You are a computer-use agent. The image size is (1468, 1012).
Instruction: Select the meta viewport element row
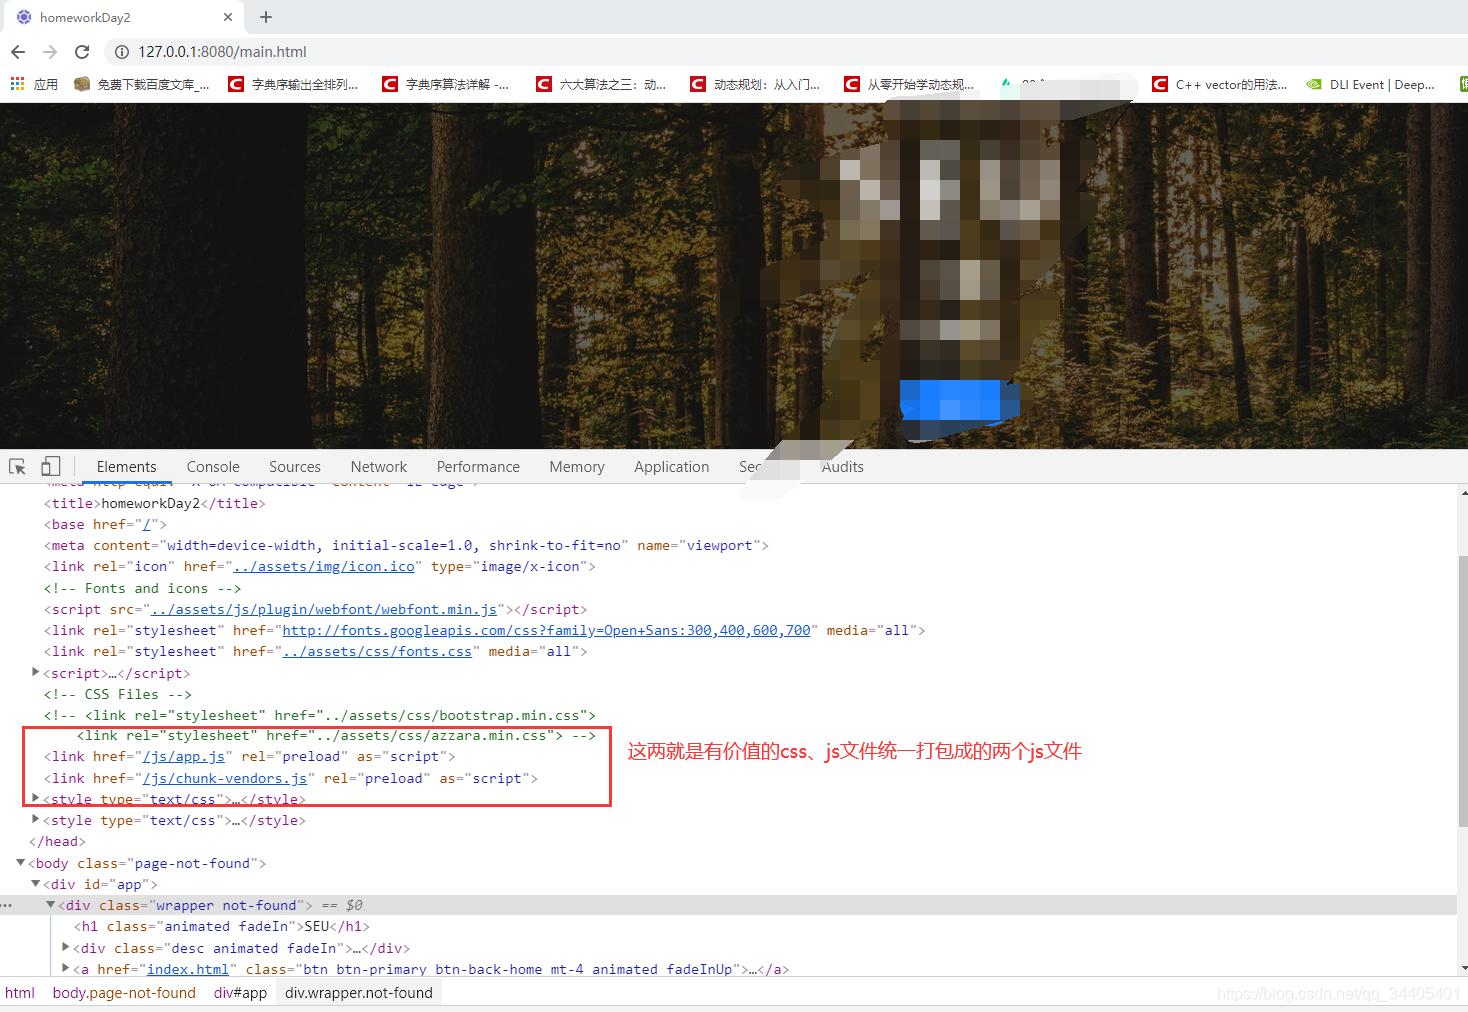406,546
